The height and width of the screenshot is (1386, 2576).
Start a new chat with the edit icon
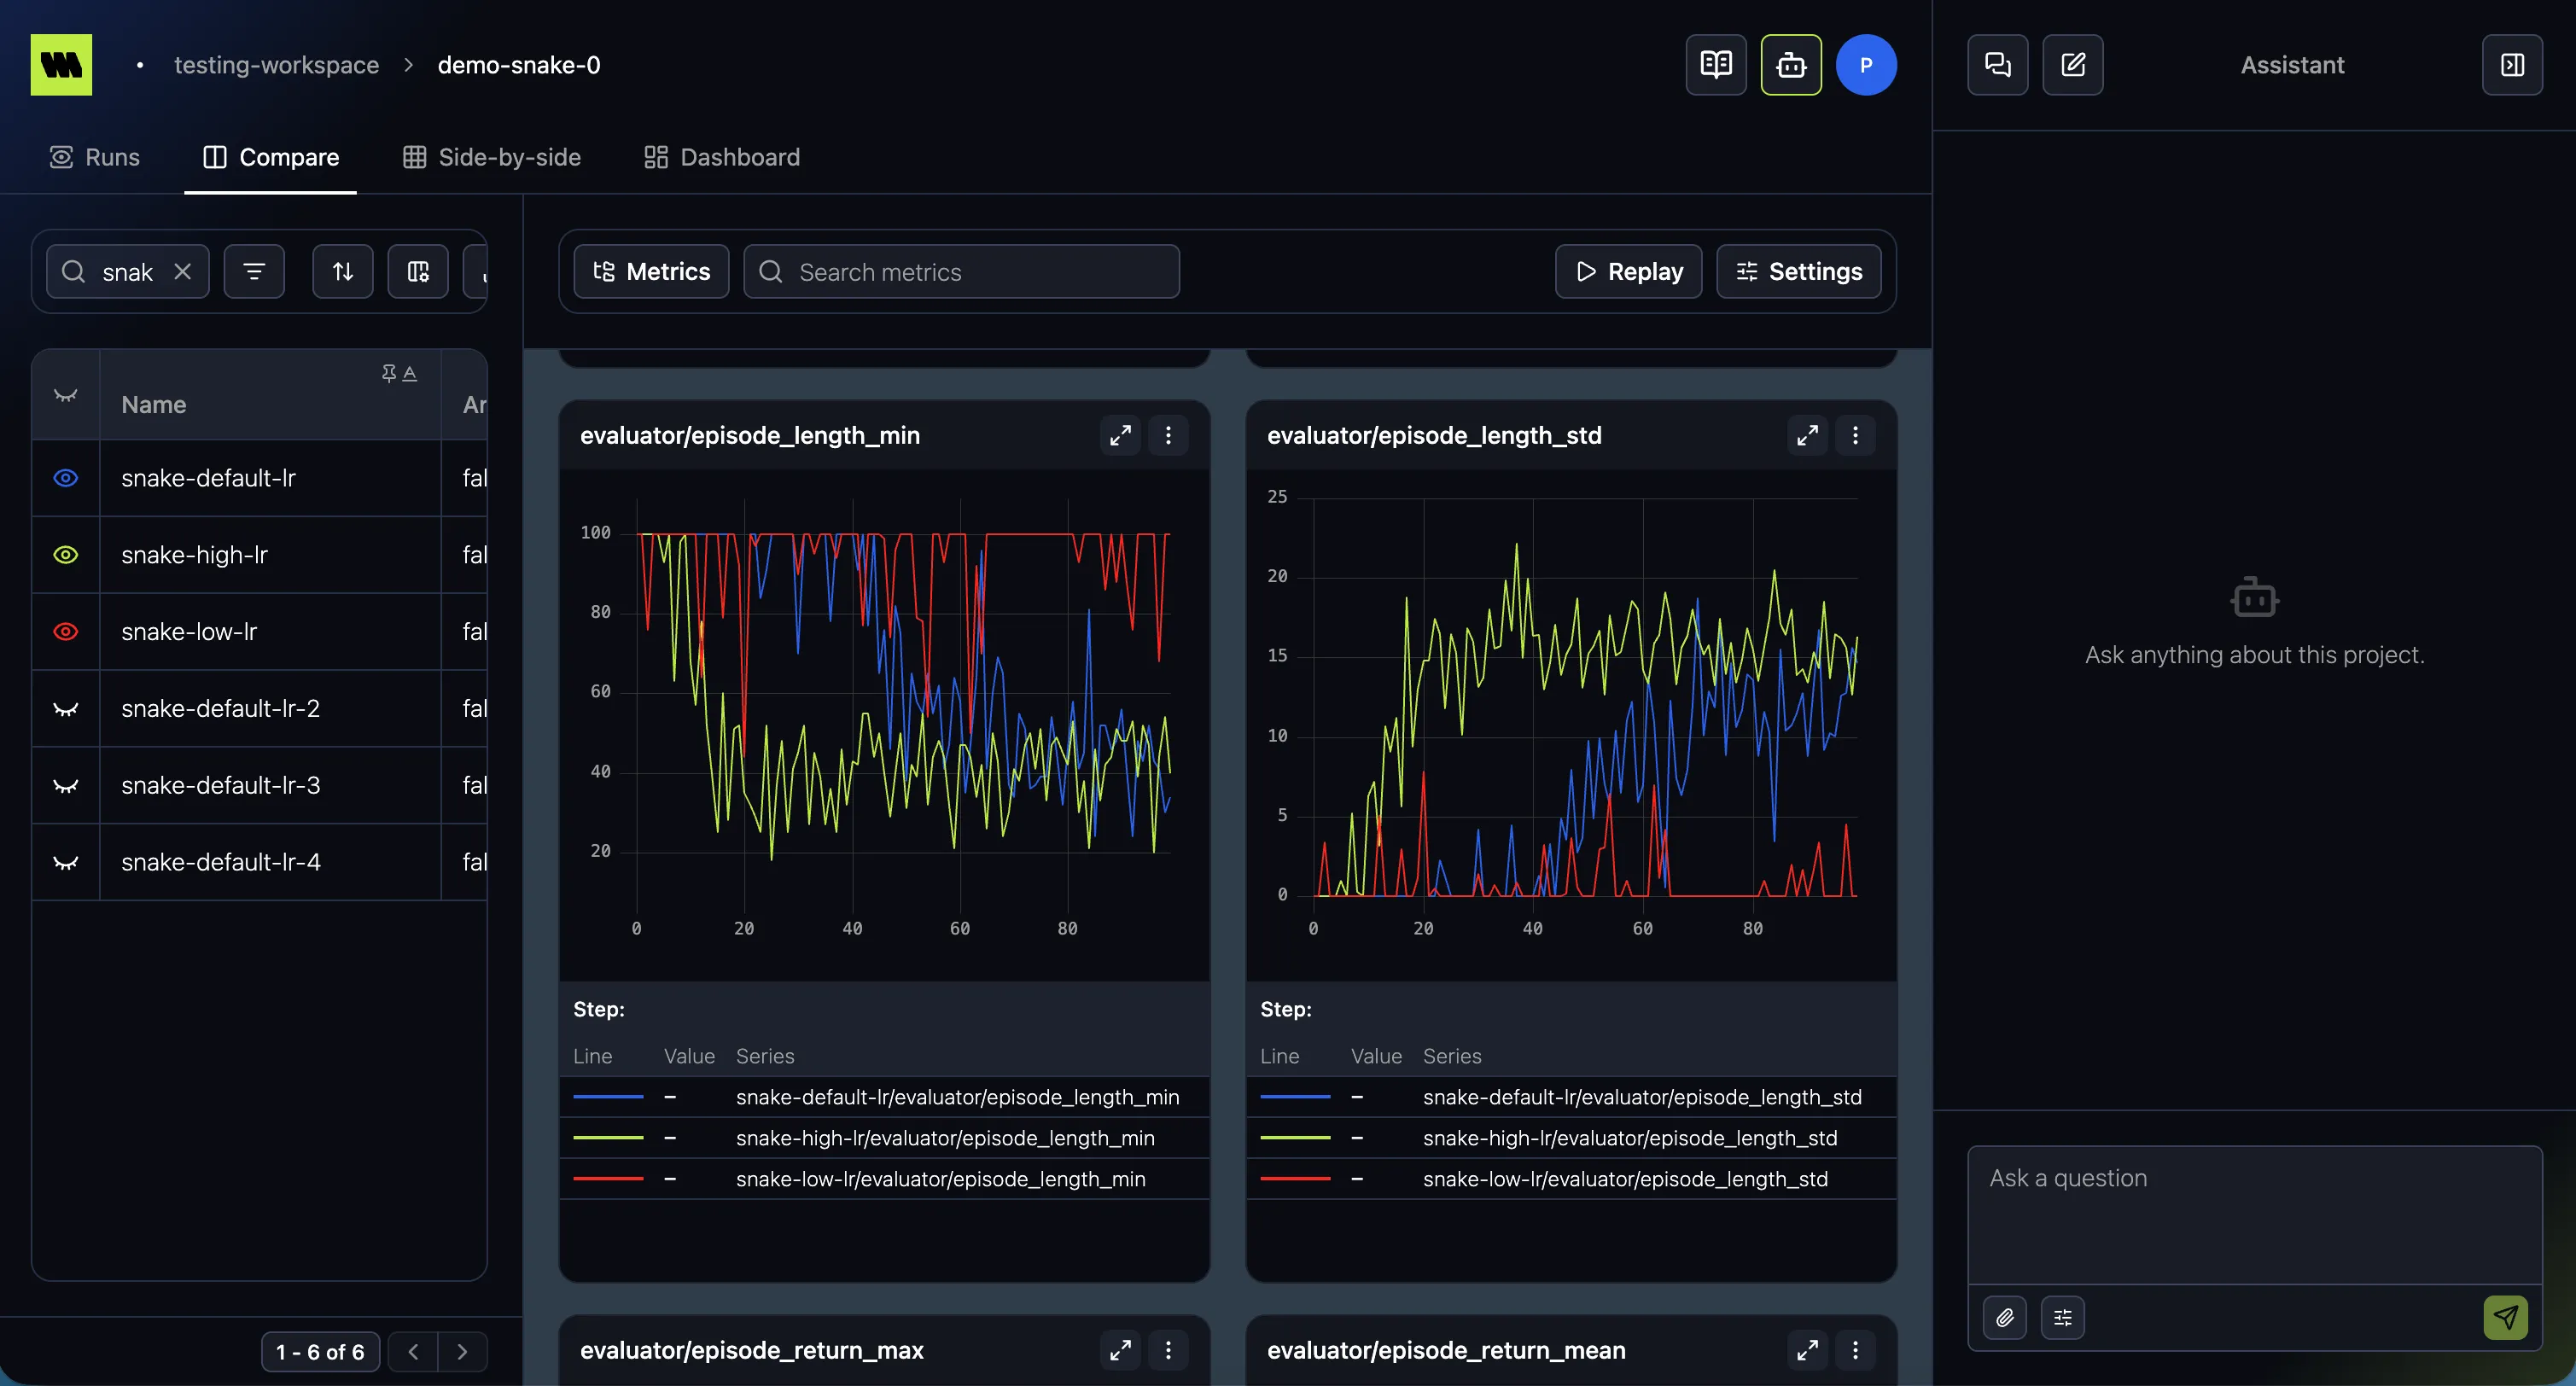2073,65
